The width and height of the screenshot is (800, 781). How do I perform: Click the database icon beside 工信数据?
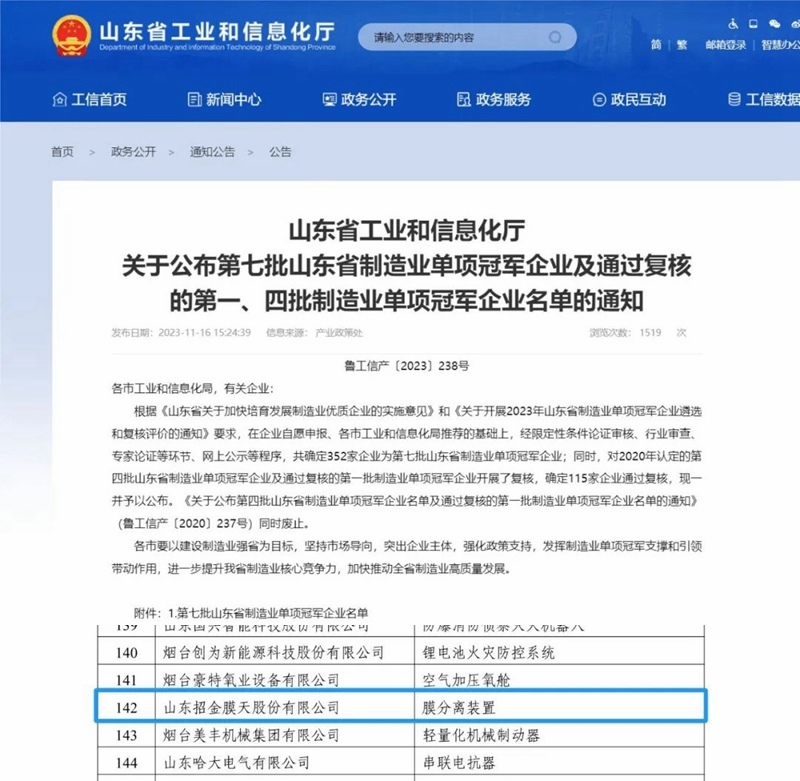click(734, 99)
